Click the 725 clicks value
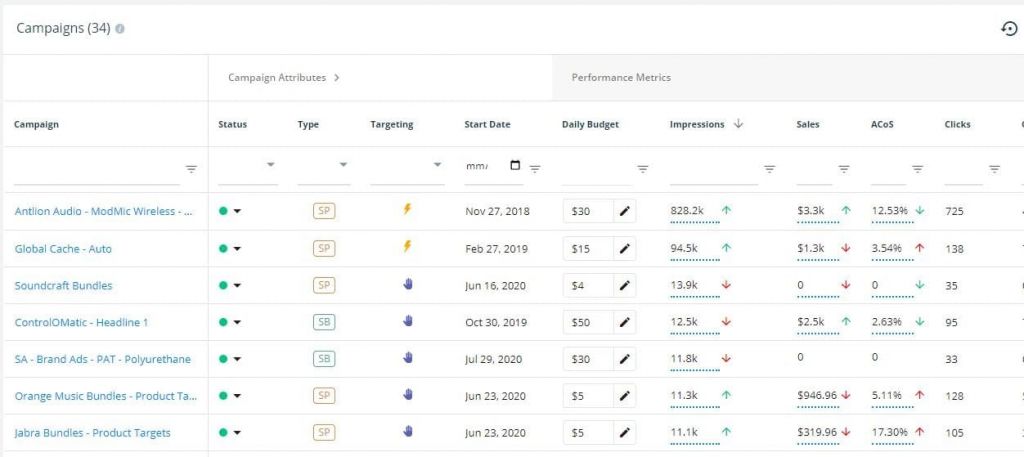 954,212
